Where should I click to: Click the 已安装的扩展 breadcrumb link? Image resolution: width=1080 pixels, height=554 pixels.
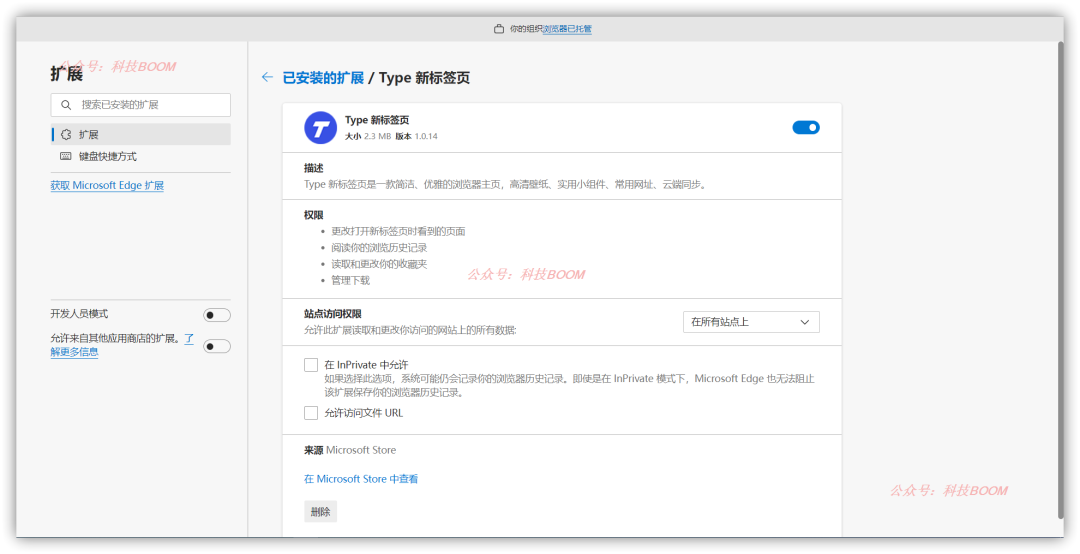click(323, 78)
